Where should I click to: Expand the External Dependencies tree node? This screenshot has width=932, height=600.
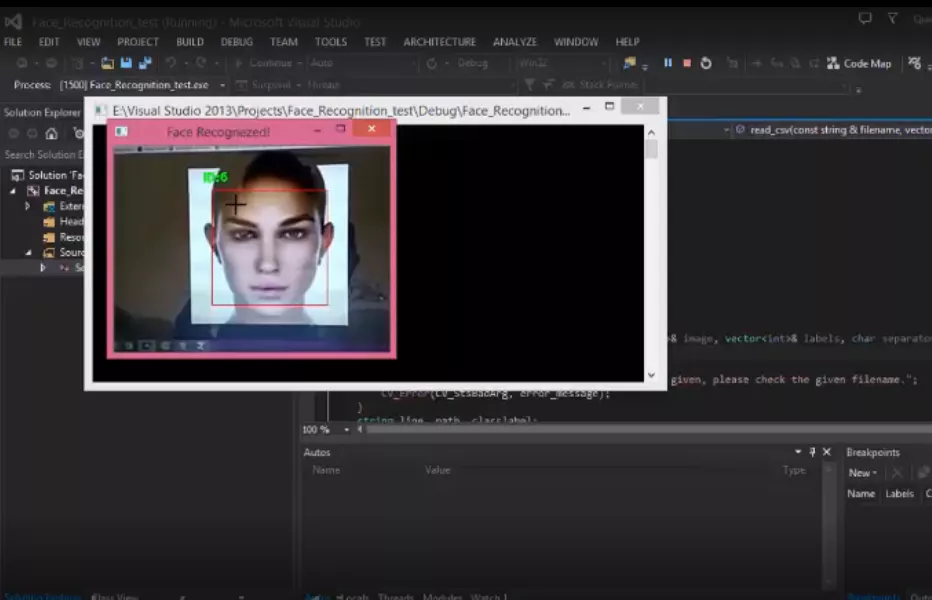coord(28,206)
